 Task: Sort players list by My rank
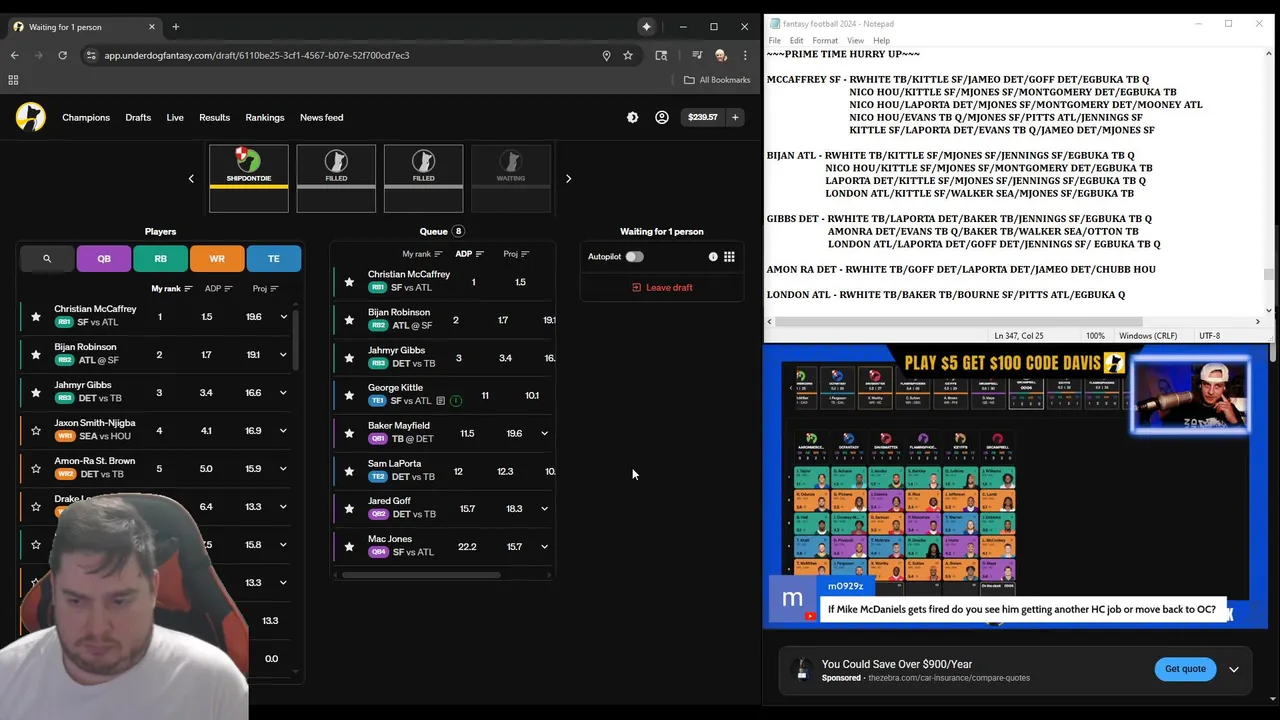click(172, 289)
